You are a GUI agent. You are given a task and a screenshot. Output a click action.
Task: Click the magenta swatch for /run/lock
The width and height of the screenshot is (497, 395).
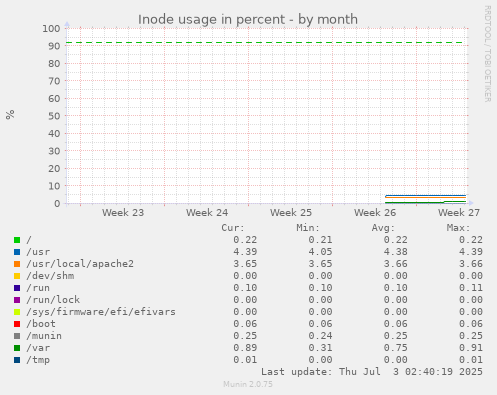[17, 300]
